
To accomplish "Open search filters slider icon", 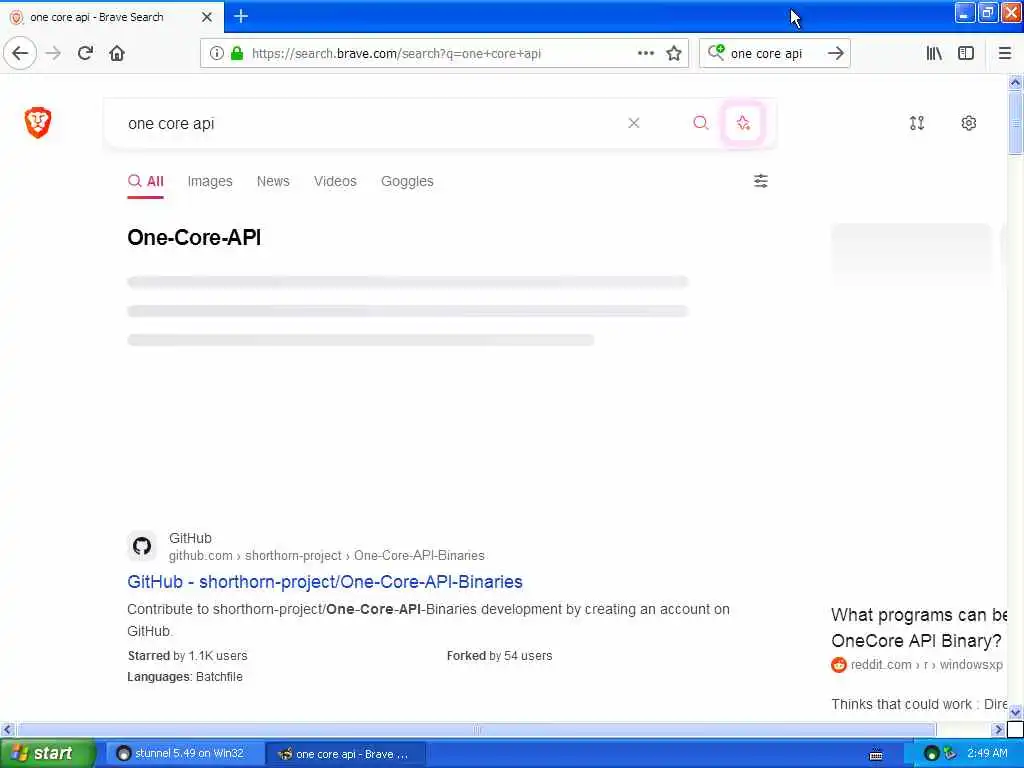I will (761, 181).
